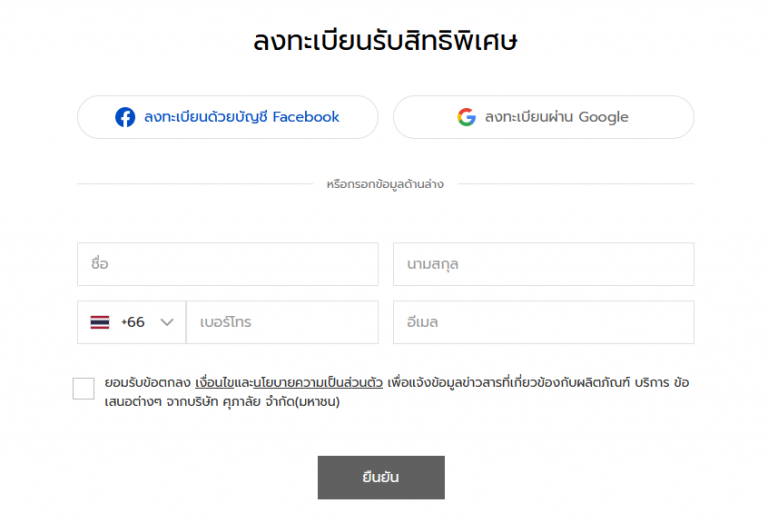This screenshot has width=768, height=523.
Task: Tick the ยอมรับข้อตกลง consent checkbox
Action: click(x=83, y=389)
